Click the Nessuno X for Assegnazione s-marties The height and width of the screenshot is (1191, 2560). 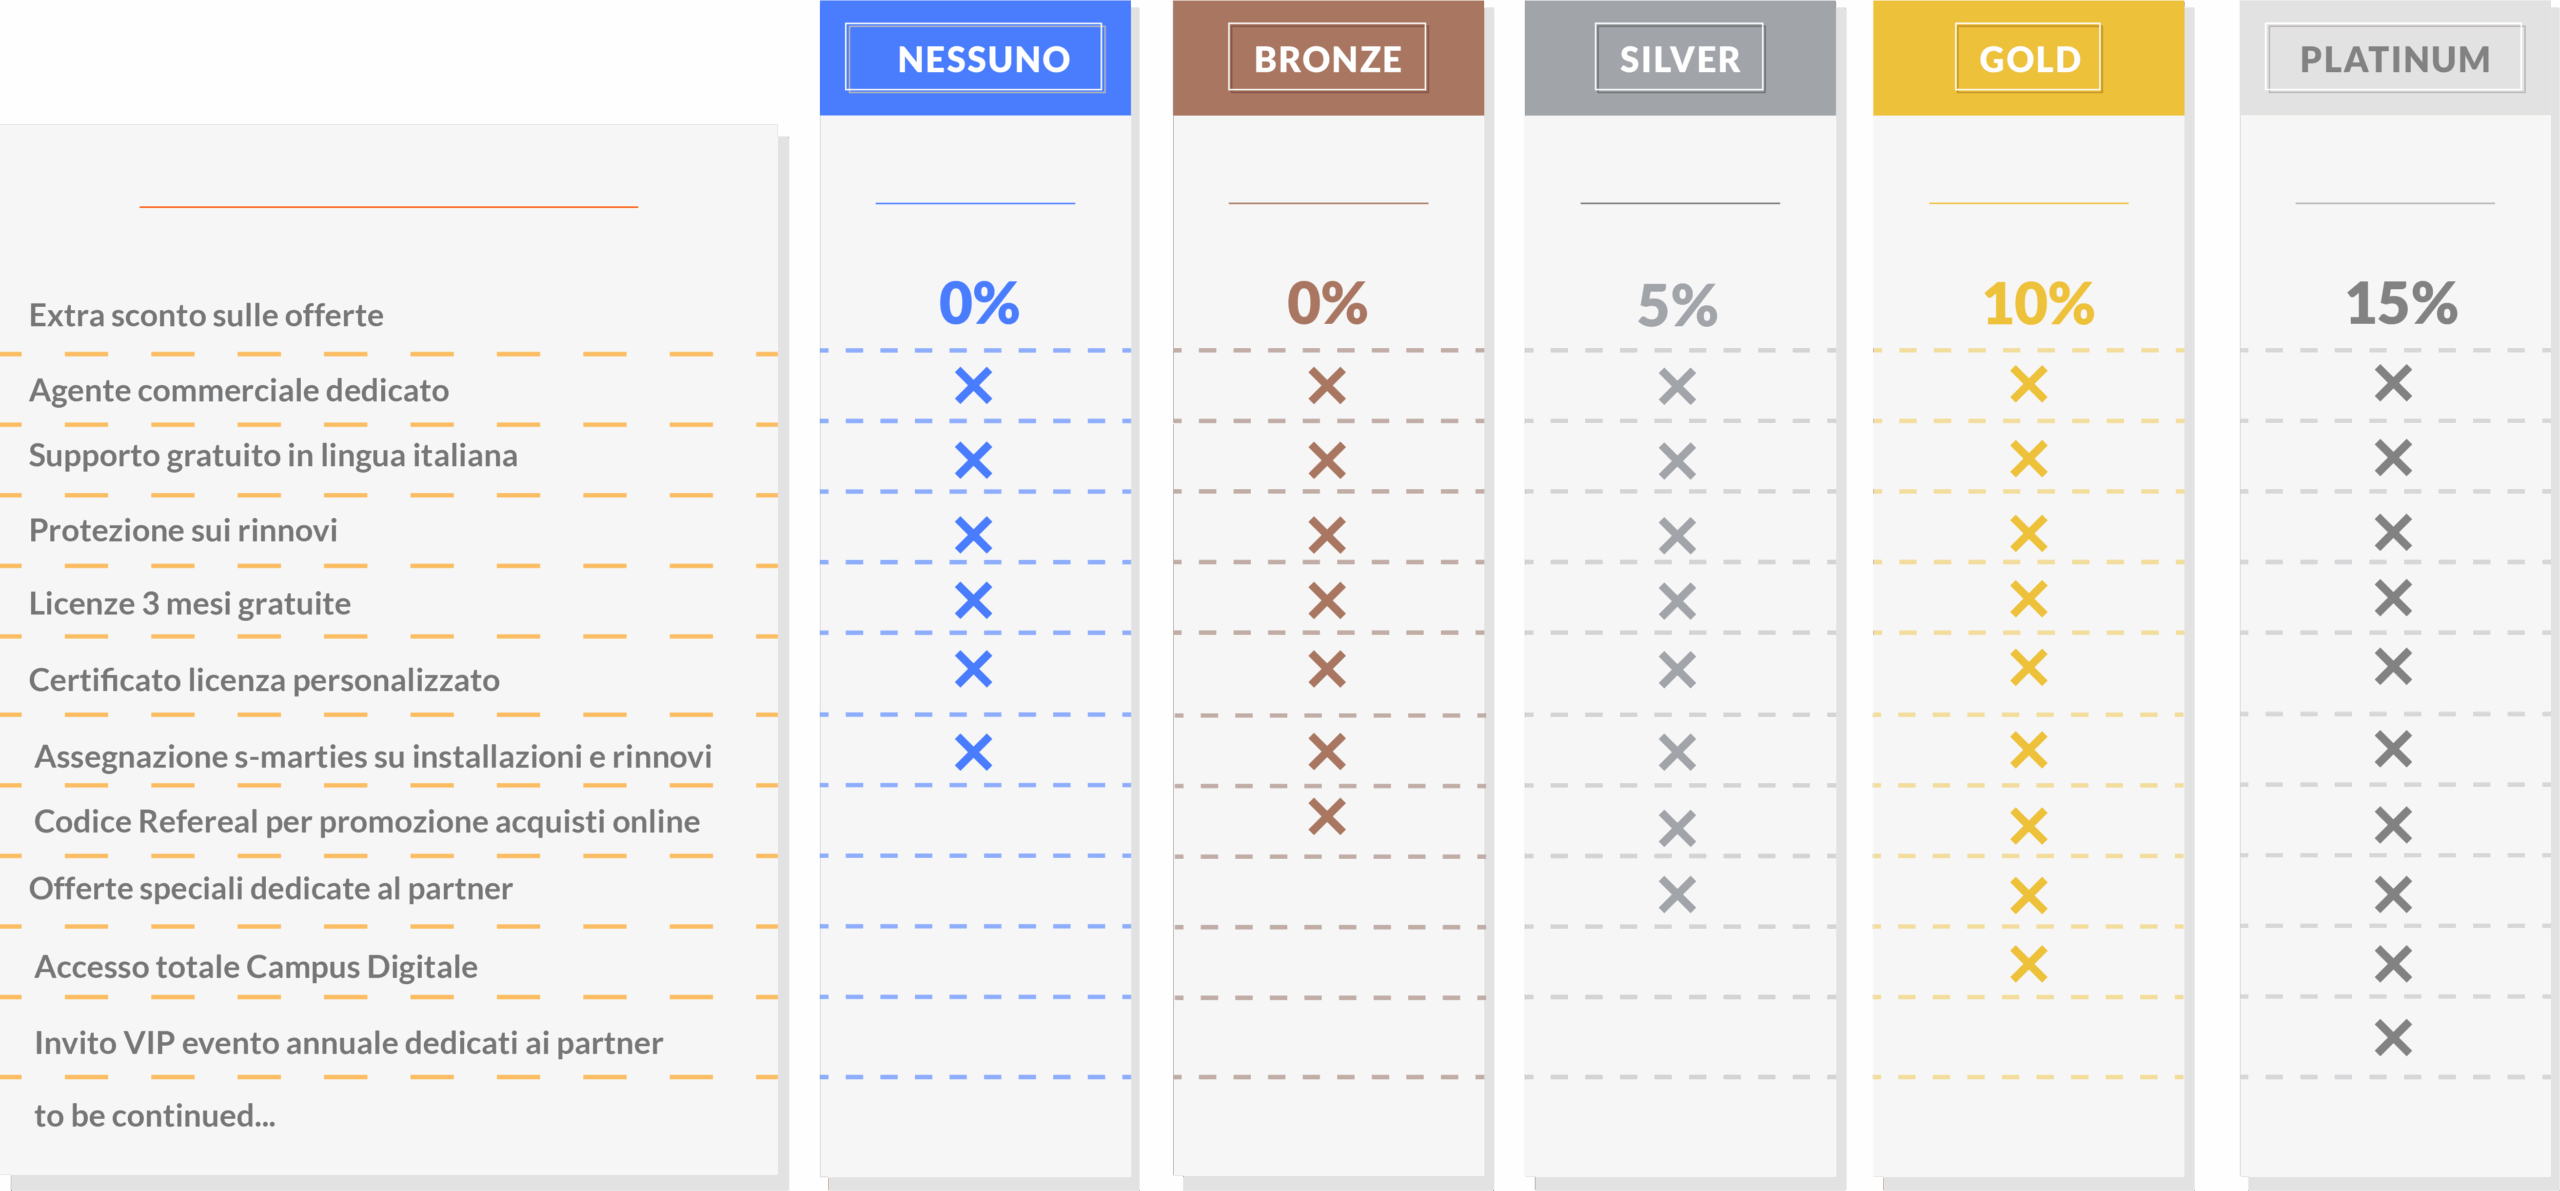[973, 752]
